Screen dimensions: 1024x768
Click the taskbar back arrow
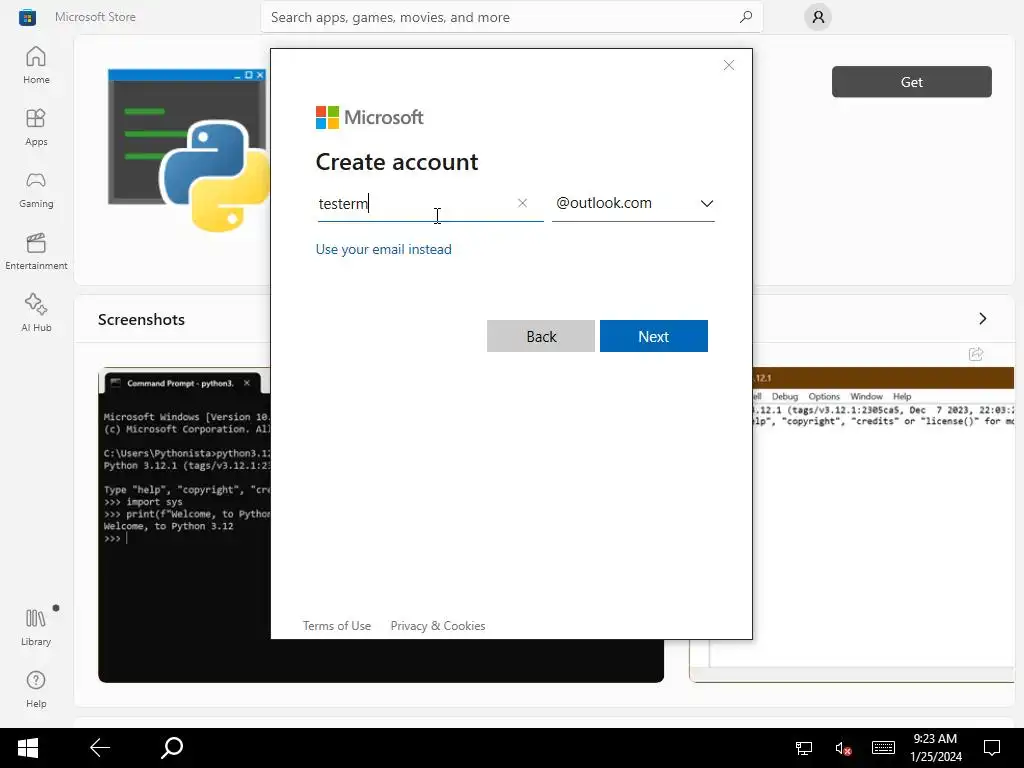point(100,748)
